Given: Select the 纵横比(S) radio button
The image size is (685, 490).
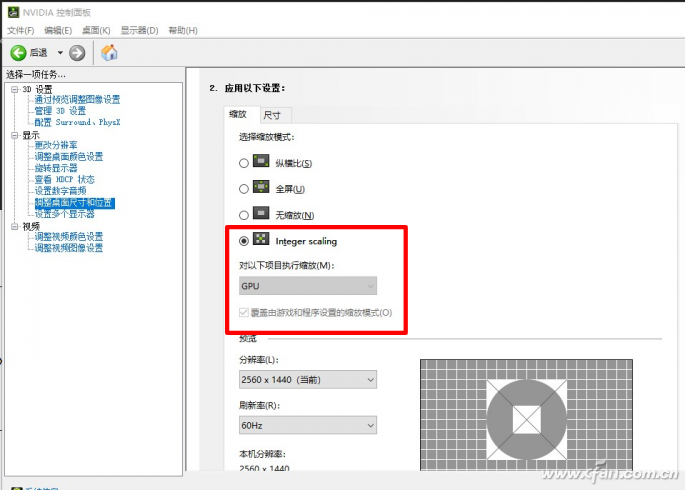Looking at the screenshot, I should pos(244,163).
